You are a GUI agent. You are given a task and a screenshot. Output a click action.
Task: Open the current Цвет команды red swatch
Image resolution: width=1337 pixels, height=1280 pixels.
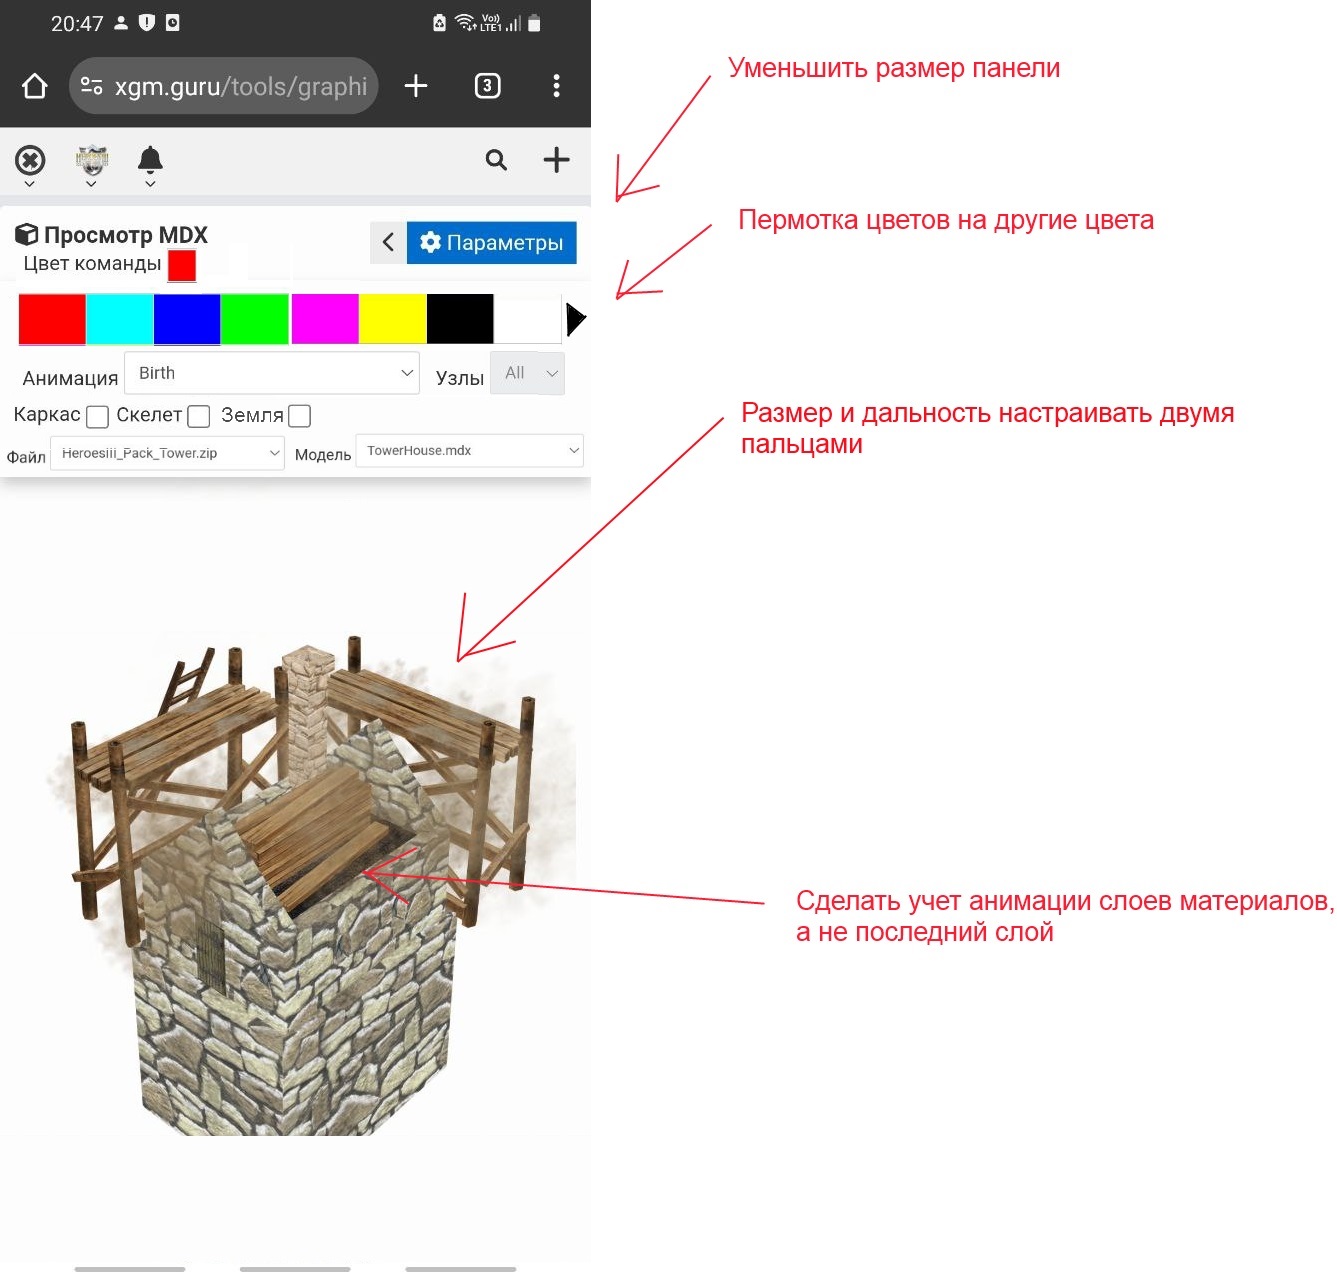click(182, 265)
